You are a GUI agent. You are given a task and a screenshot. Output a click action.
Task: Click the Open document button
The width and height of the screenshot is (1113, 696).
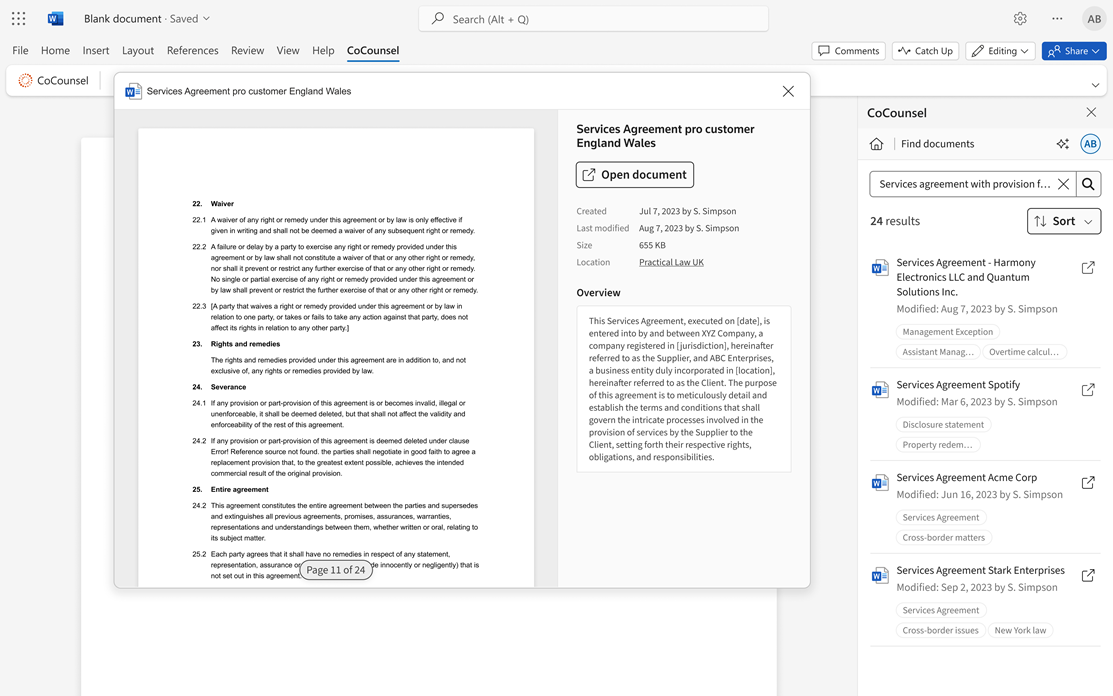634,175
